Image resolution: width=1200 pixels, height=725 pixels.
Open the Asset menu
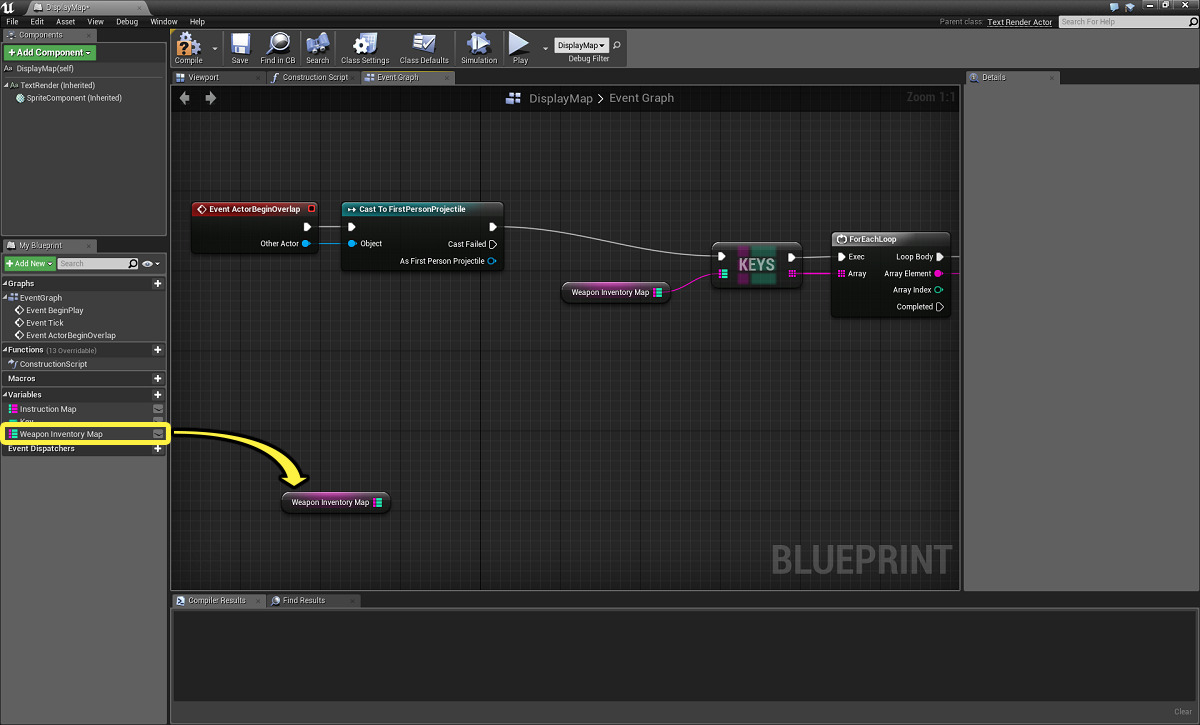coord(65,21)
